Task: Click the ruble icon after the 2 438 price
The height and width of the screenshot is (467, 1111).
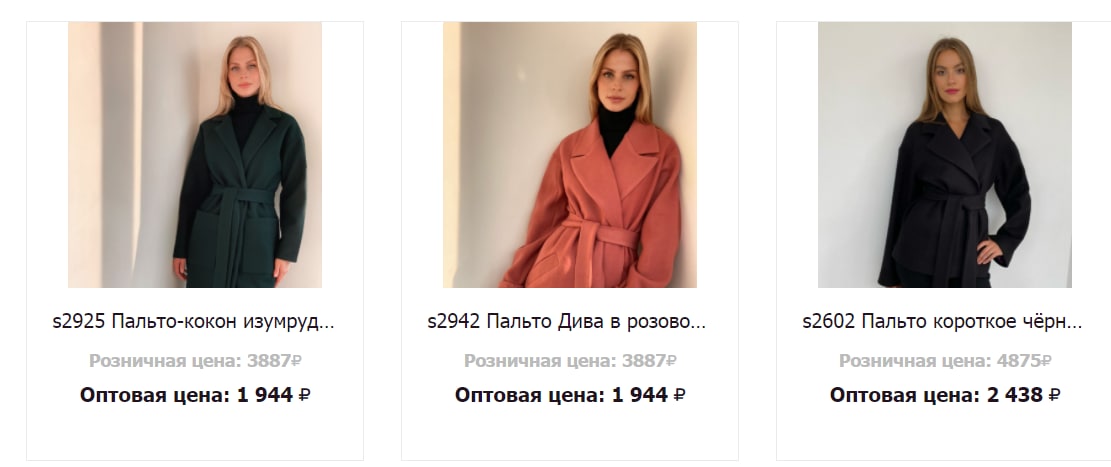Action: point(1054,395)
